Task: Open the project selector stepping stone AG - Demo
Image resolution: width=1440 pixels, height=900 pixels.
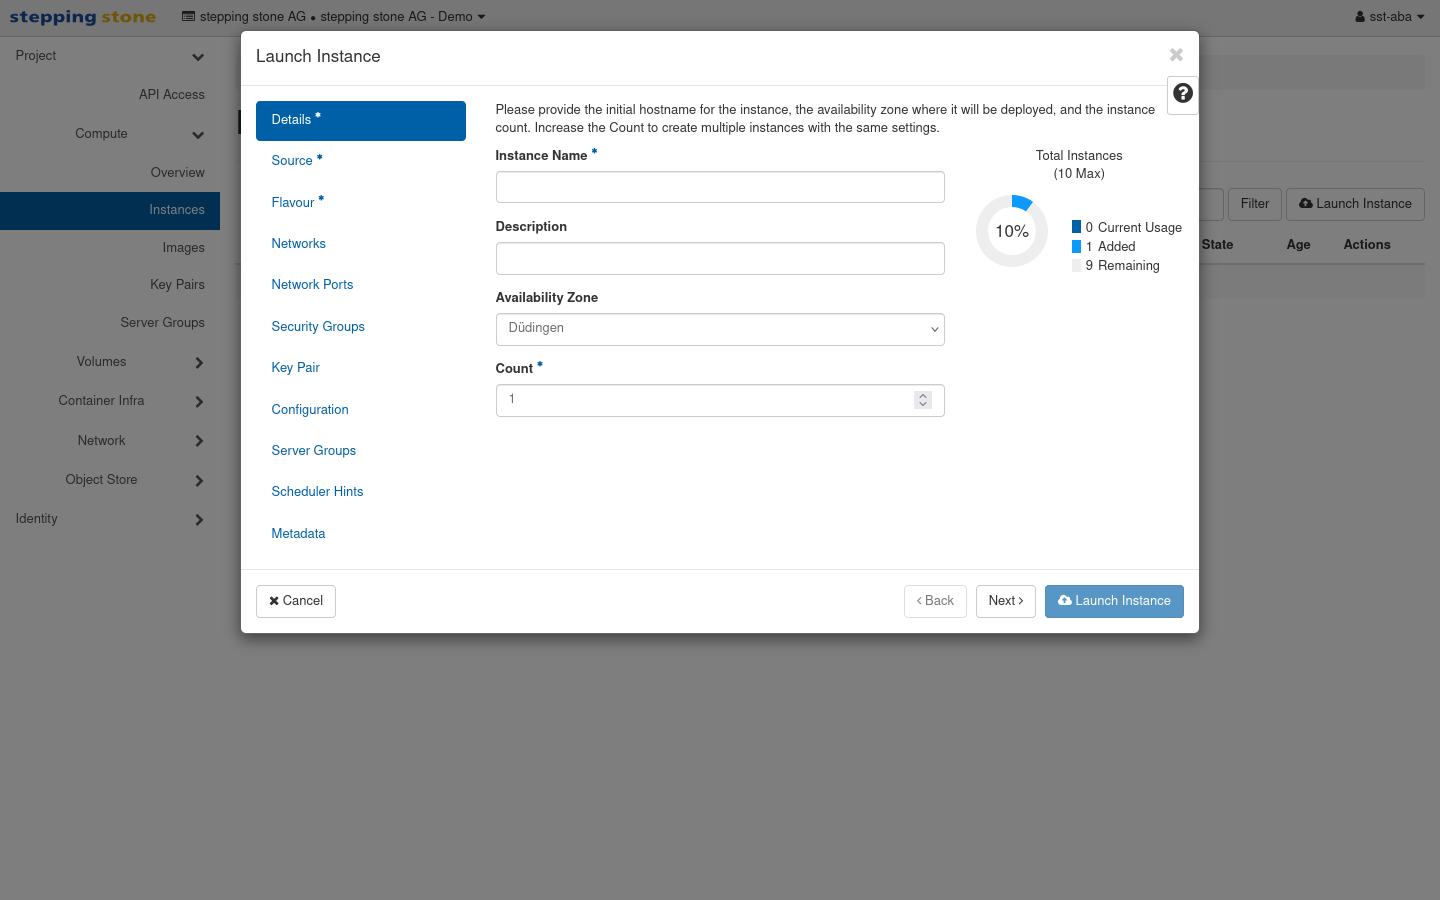Action: pos(333,17)
